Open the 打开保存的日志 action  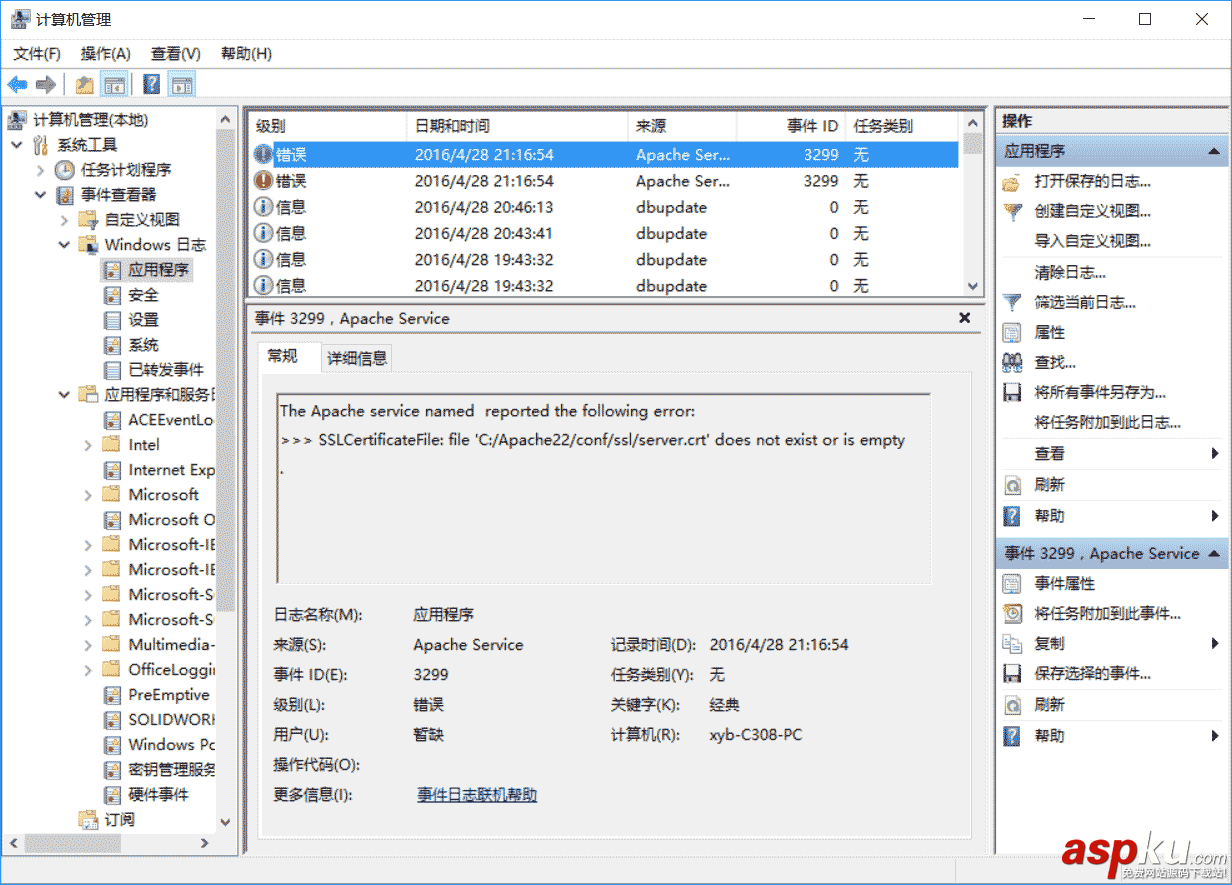pos(1092,181)
